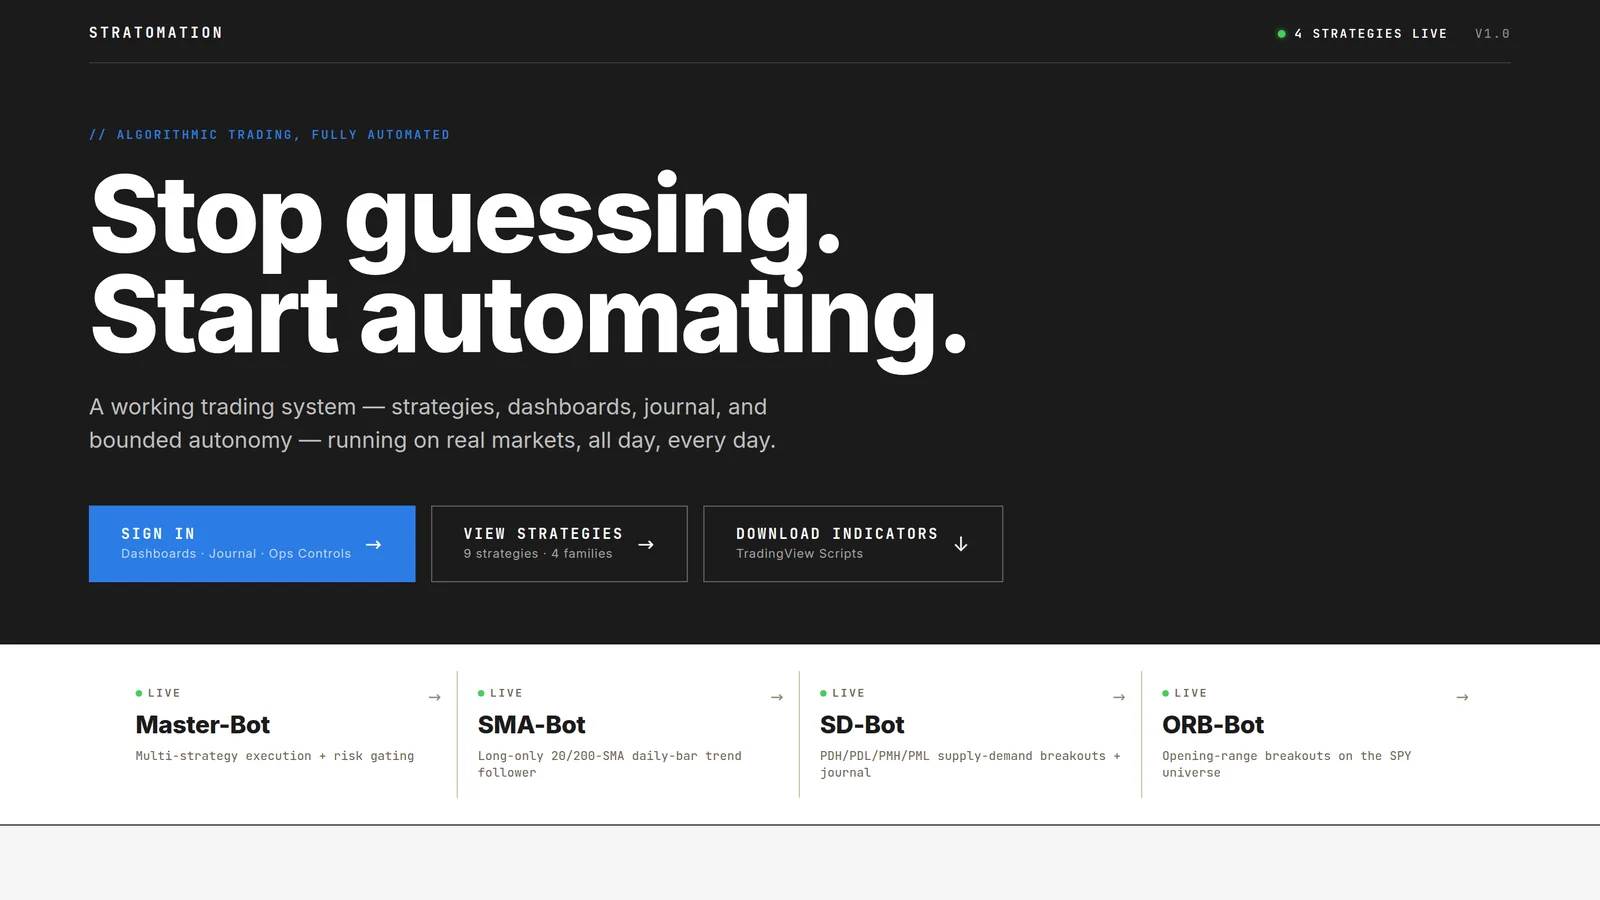Click the LIVE indicator on SMA-Bot card
Image resolution: width=1600 pixels, height=900 pixels.
point(500,693)
